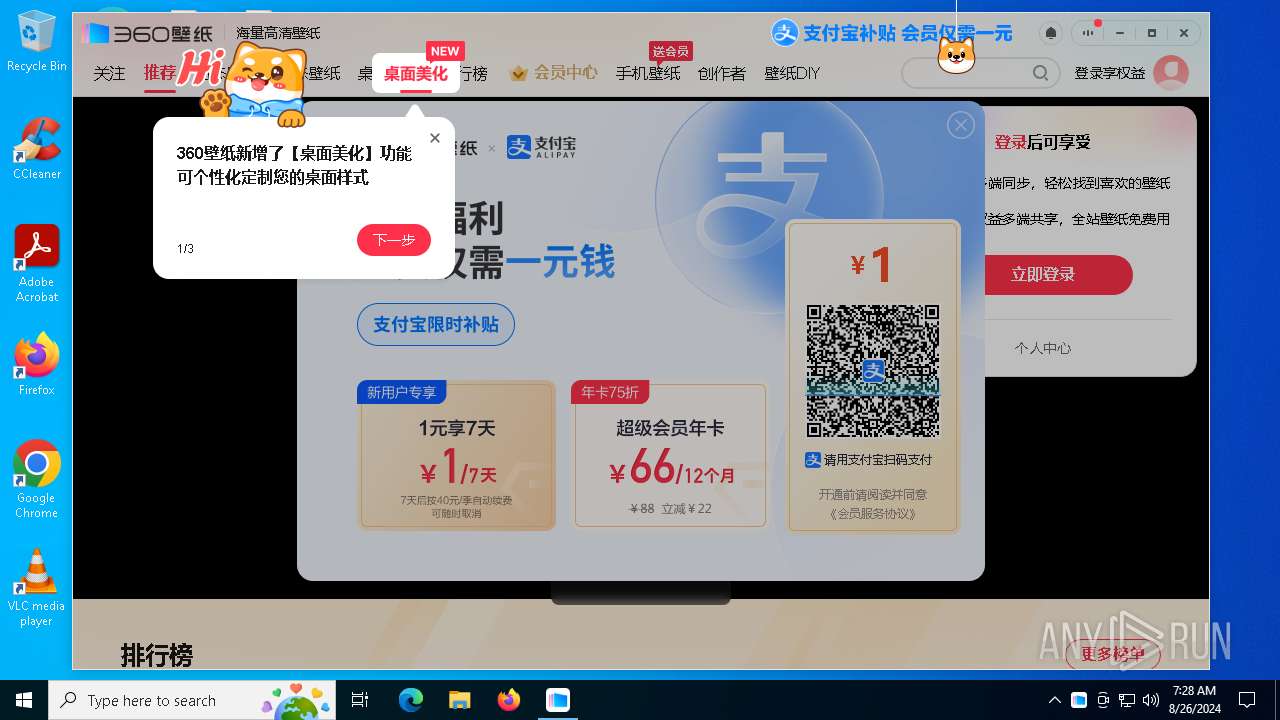Open the notification bell icon
Image resolution: width=1280 pixels, height=720 pixels.
point(1050,33)
